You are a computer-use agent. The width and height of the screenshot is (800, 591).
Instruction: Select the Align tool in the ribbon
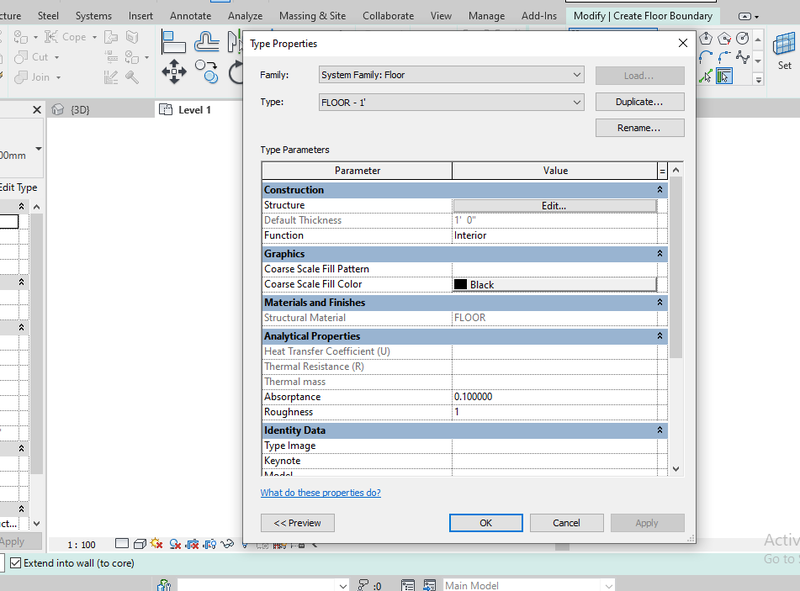[x=173, y=42]
